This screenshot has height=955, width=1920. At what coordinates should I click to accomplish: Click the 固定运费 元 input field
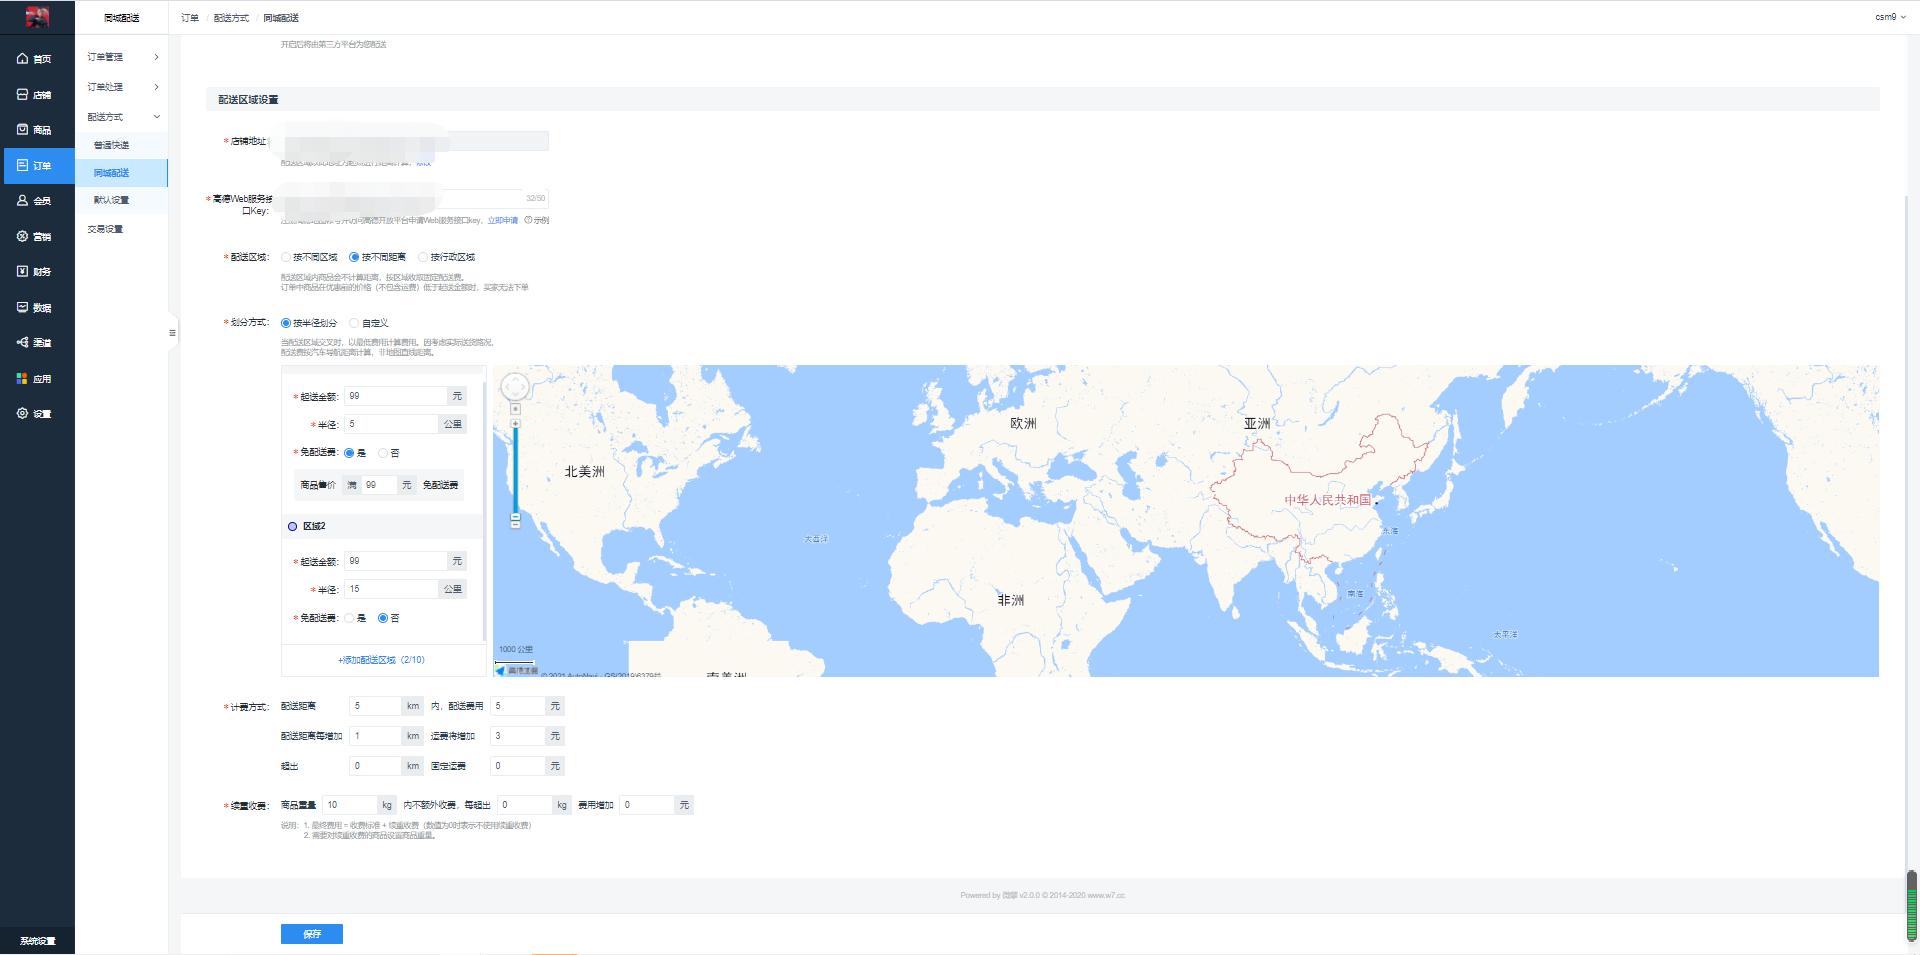tap(518, 766)
